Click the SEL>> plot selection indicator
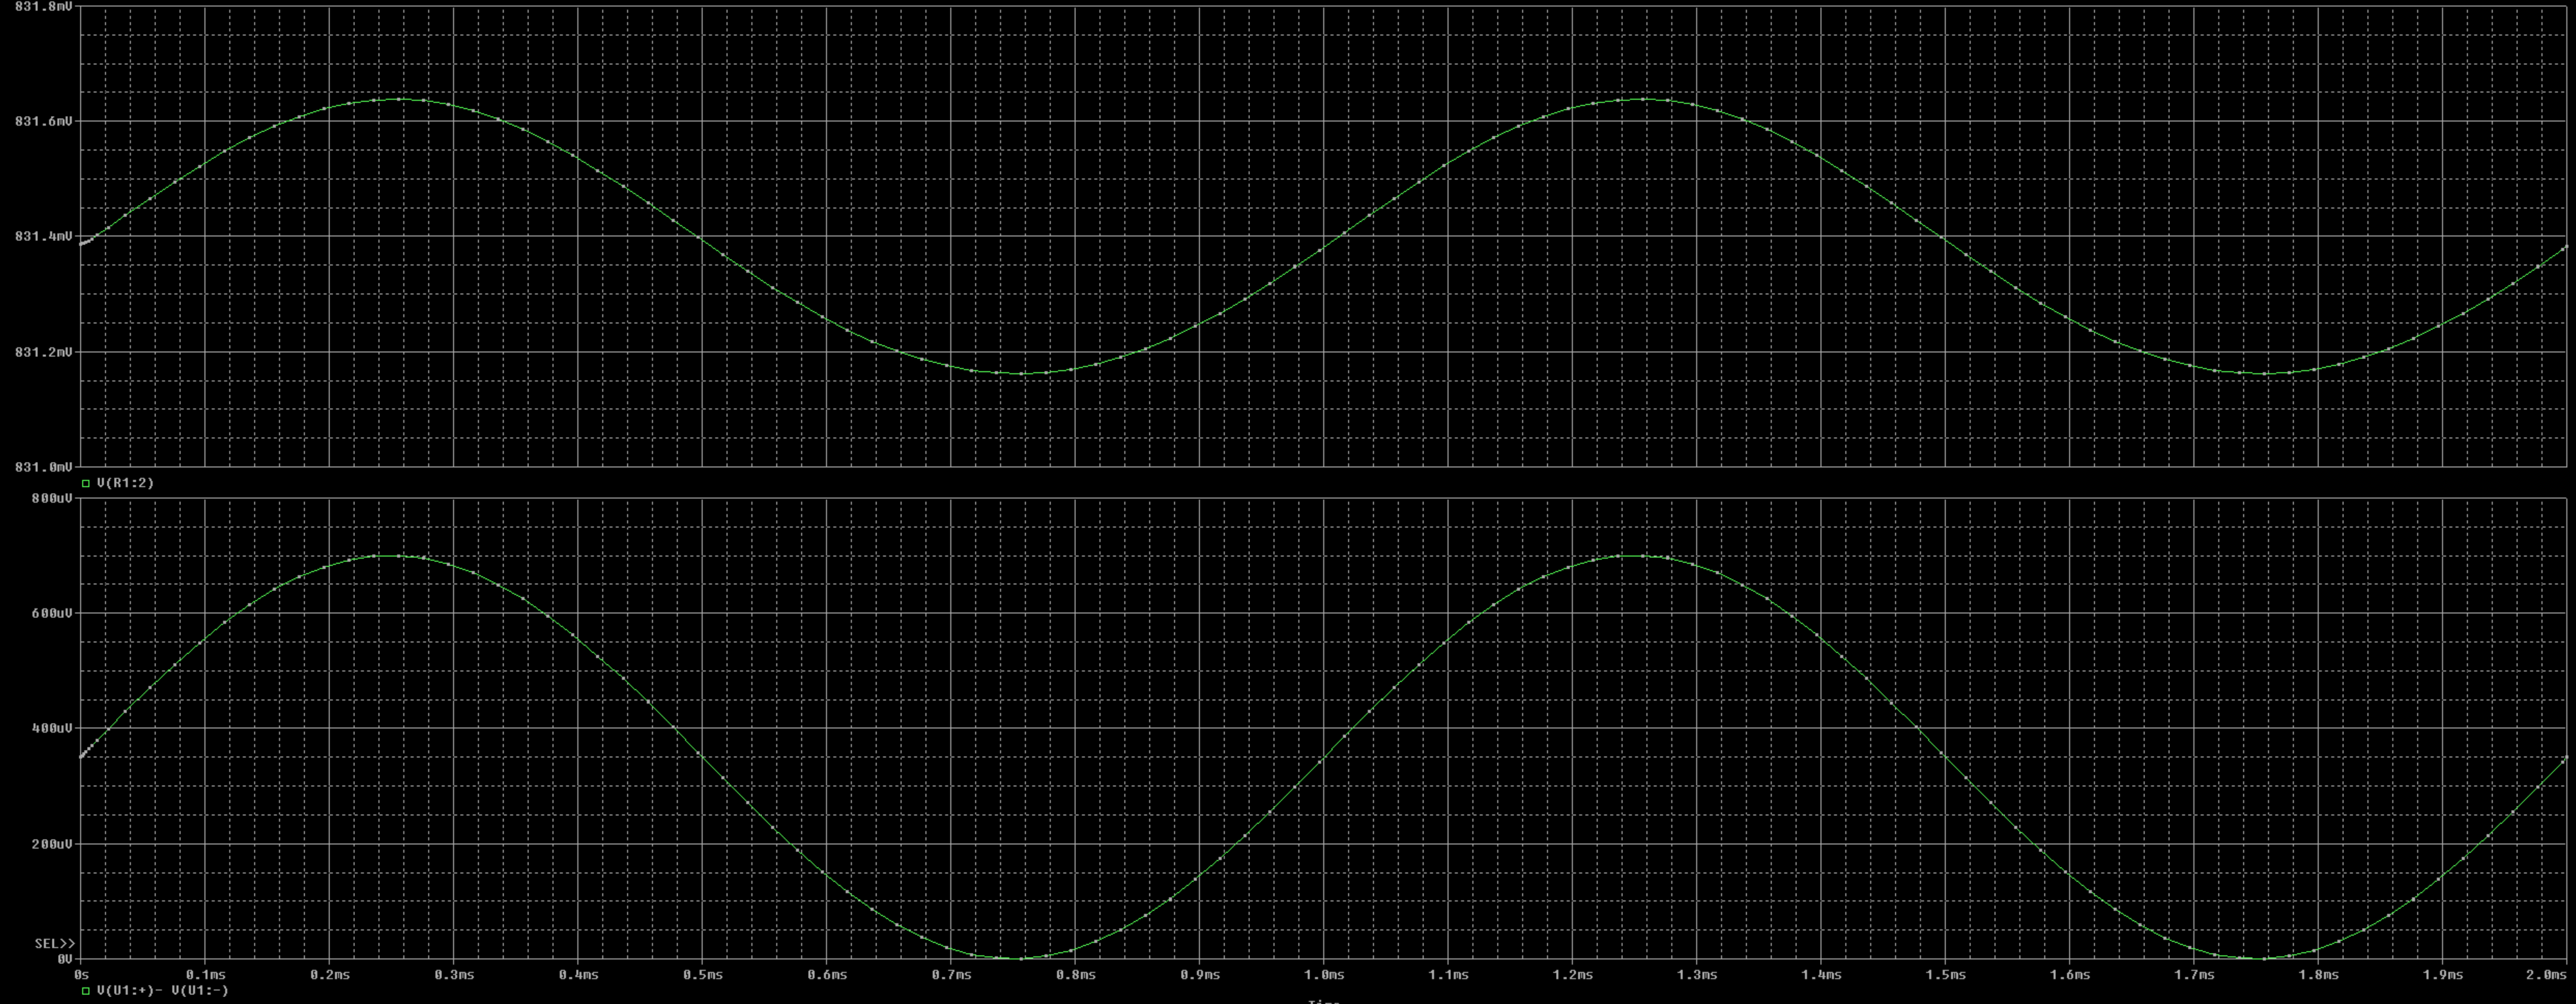Viewport: 2576px width, 1004px height. click(x=54, y=943)
